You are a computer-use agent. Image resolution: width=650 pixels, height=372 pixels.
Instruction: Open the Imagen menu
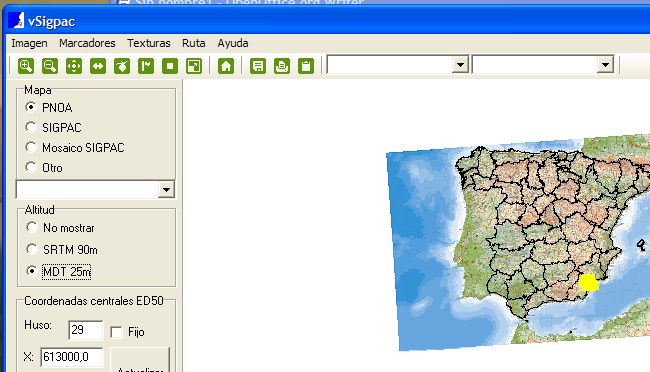pos(29,43)
